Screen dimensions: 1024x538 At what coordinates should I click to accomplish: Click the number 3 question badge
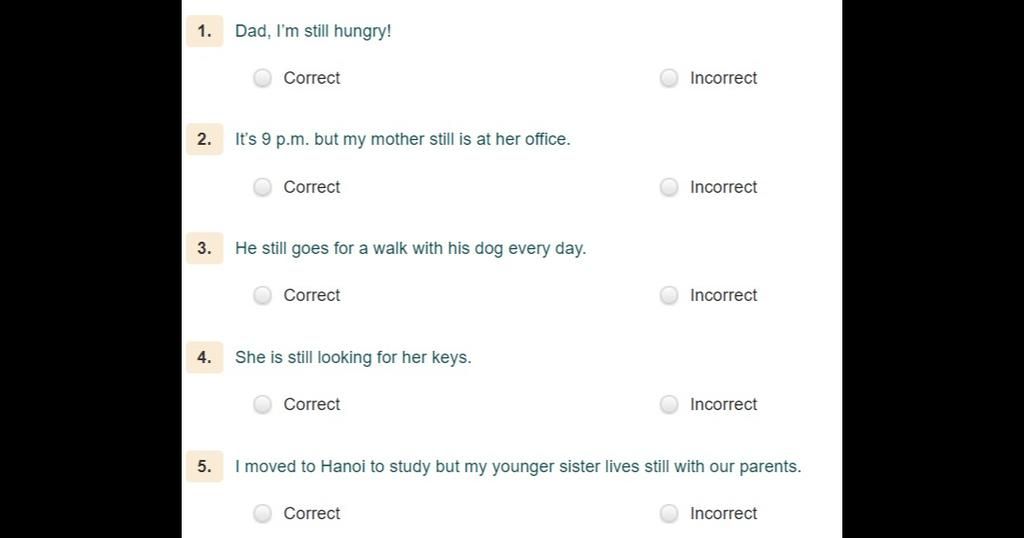coord(204,248)
